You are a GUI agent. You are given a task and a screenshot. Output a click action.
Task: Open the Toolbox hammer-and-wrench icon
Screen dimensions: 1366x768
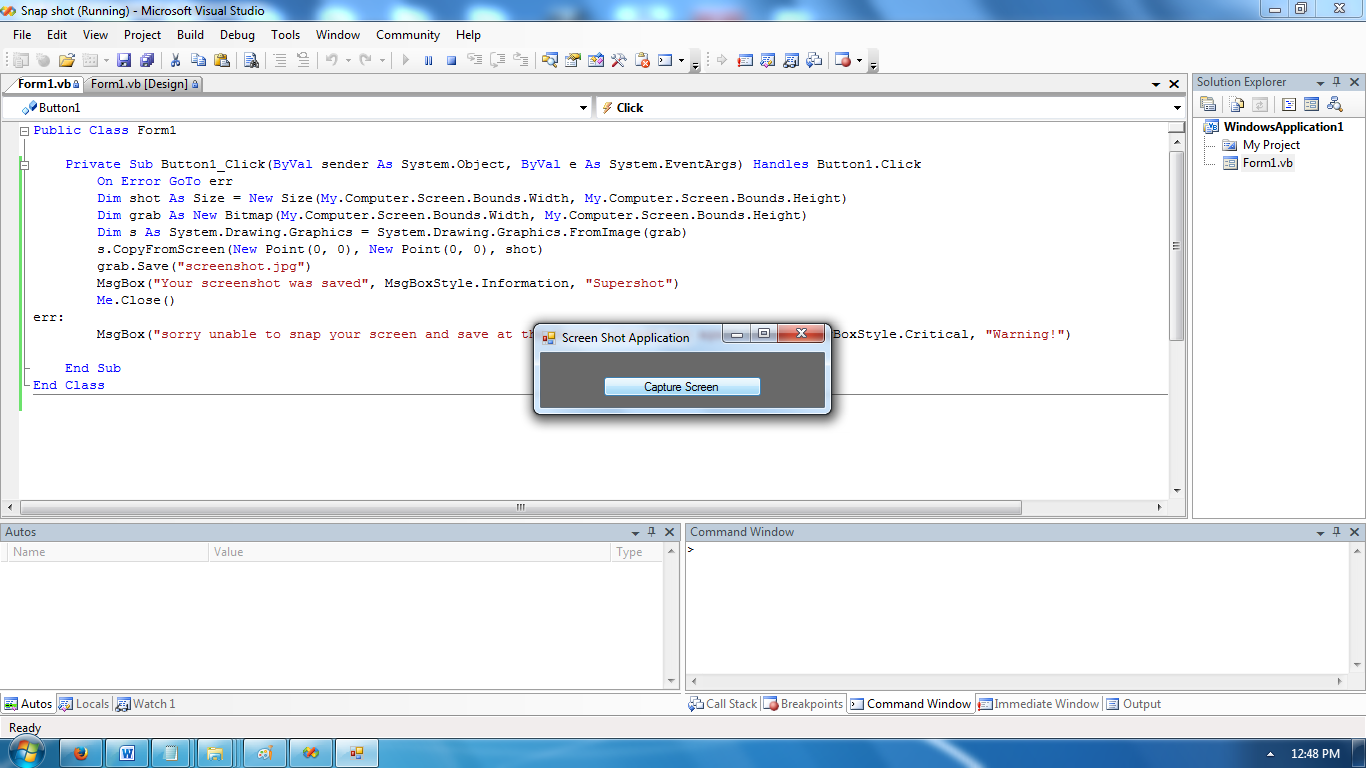click(x=619, y=60)
